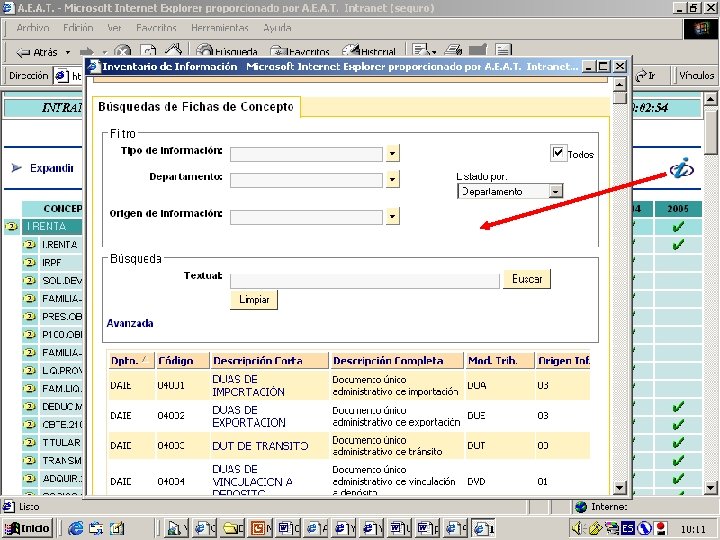Click the Búsqueda toolbar button
Image resolution: width=720 pixels, height=540 pixels.
tap(225, 51)
